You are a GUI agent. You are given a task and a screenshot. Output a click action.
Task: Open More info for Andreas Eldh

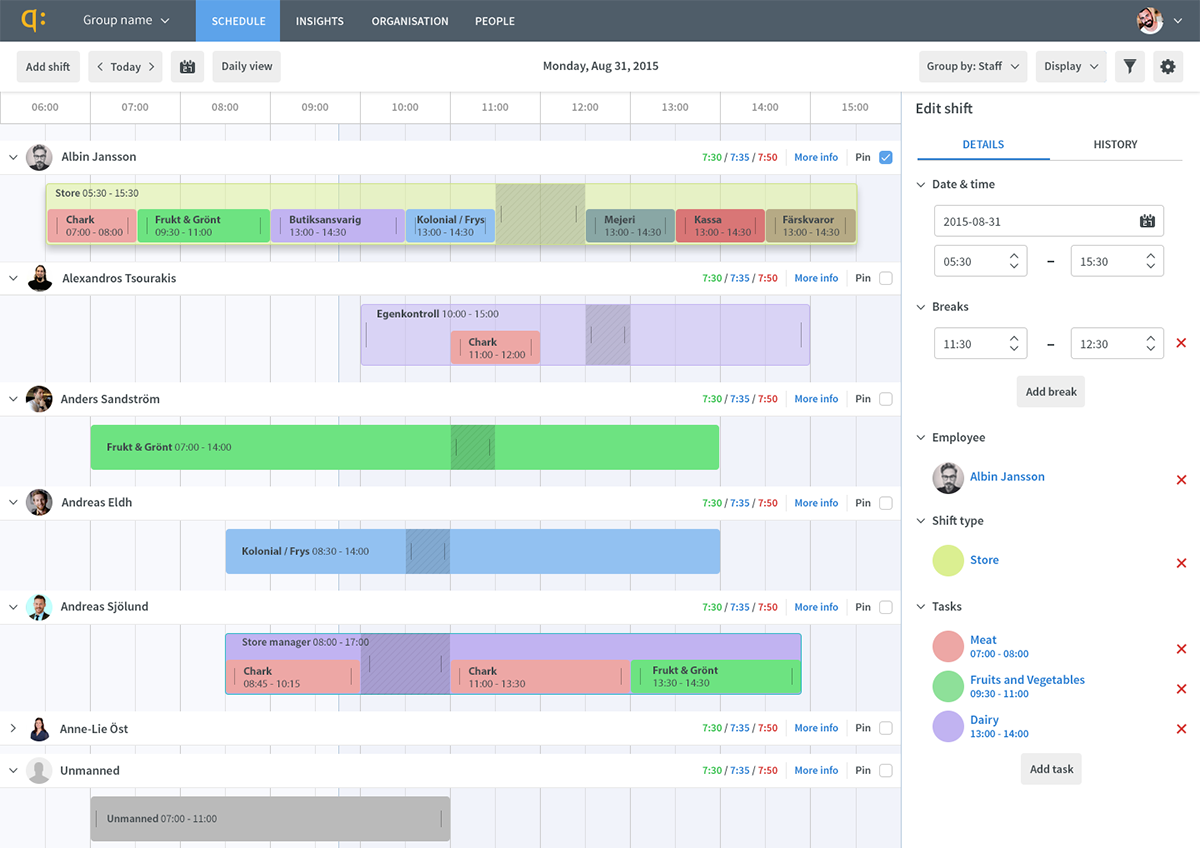(816, 503)
